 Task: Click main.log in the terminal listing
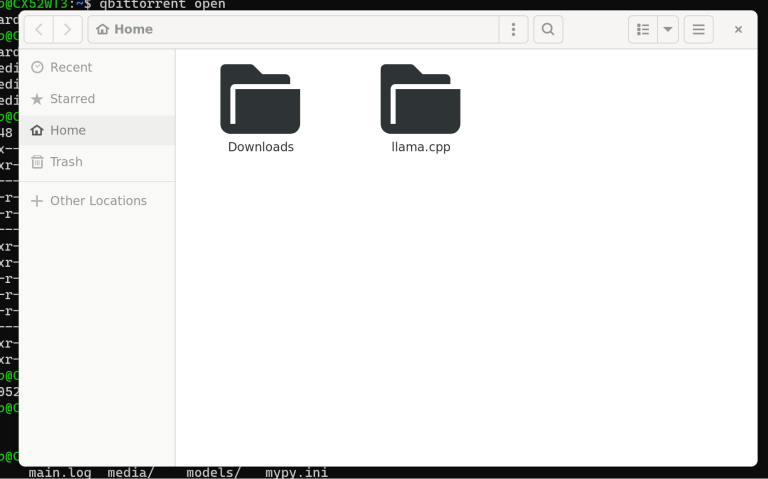tap(60, 473)
